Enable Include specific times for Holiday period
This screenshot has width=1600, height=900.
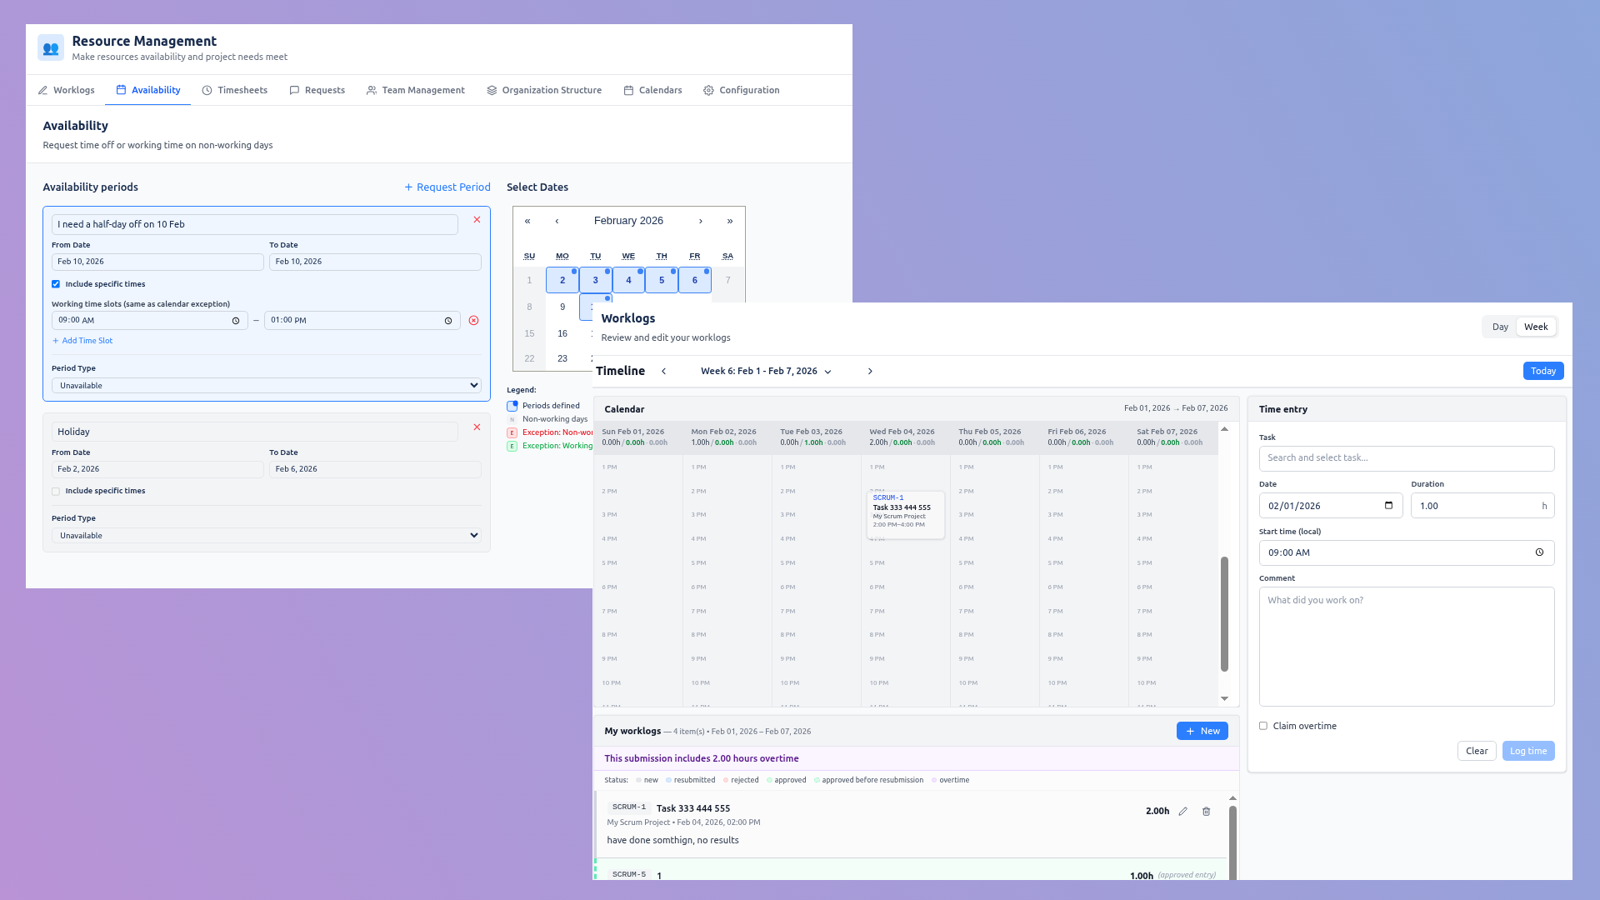[x=56, y=490]
